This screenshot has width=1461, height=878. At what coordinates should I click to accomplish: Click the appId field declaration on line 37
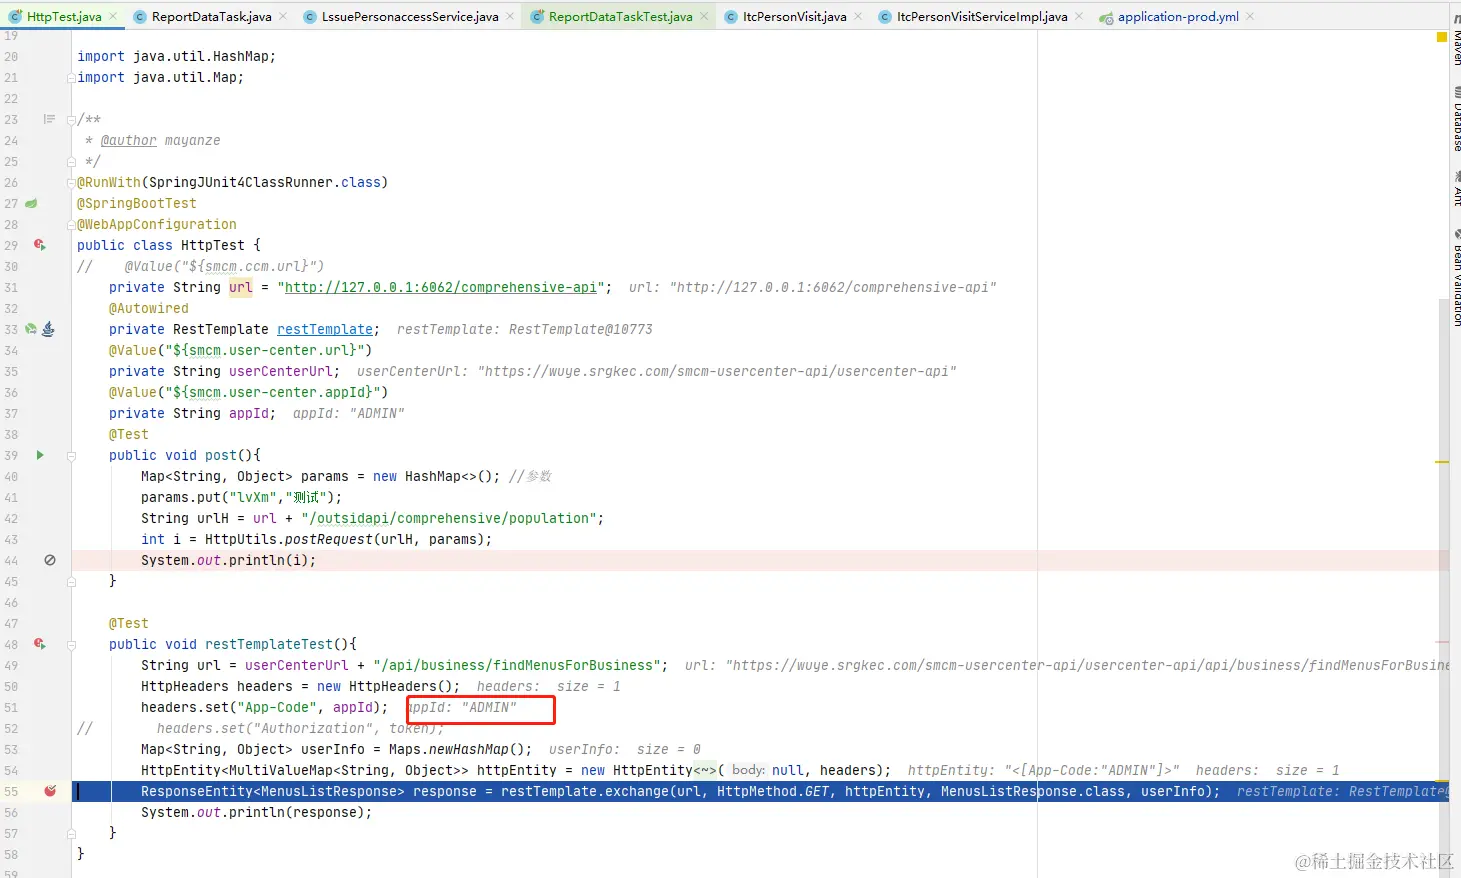pyautogui.click(x=249, y=413)
